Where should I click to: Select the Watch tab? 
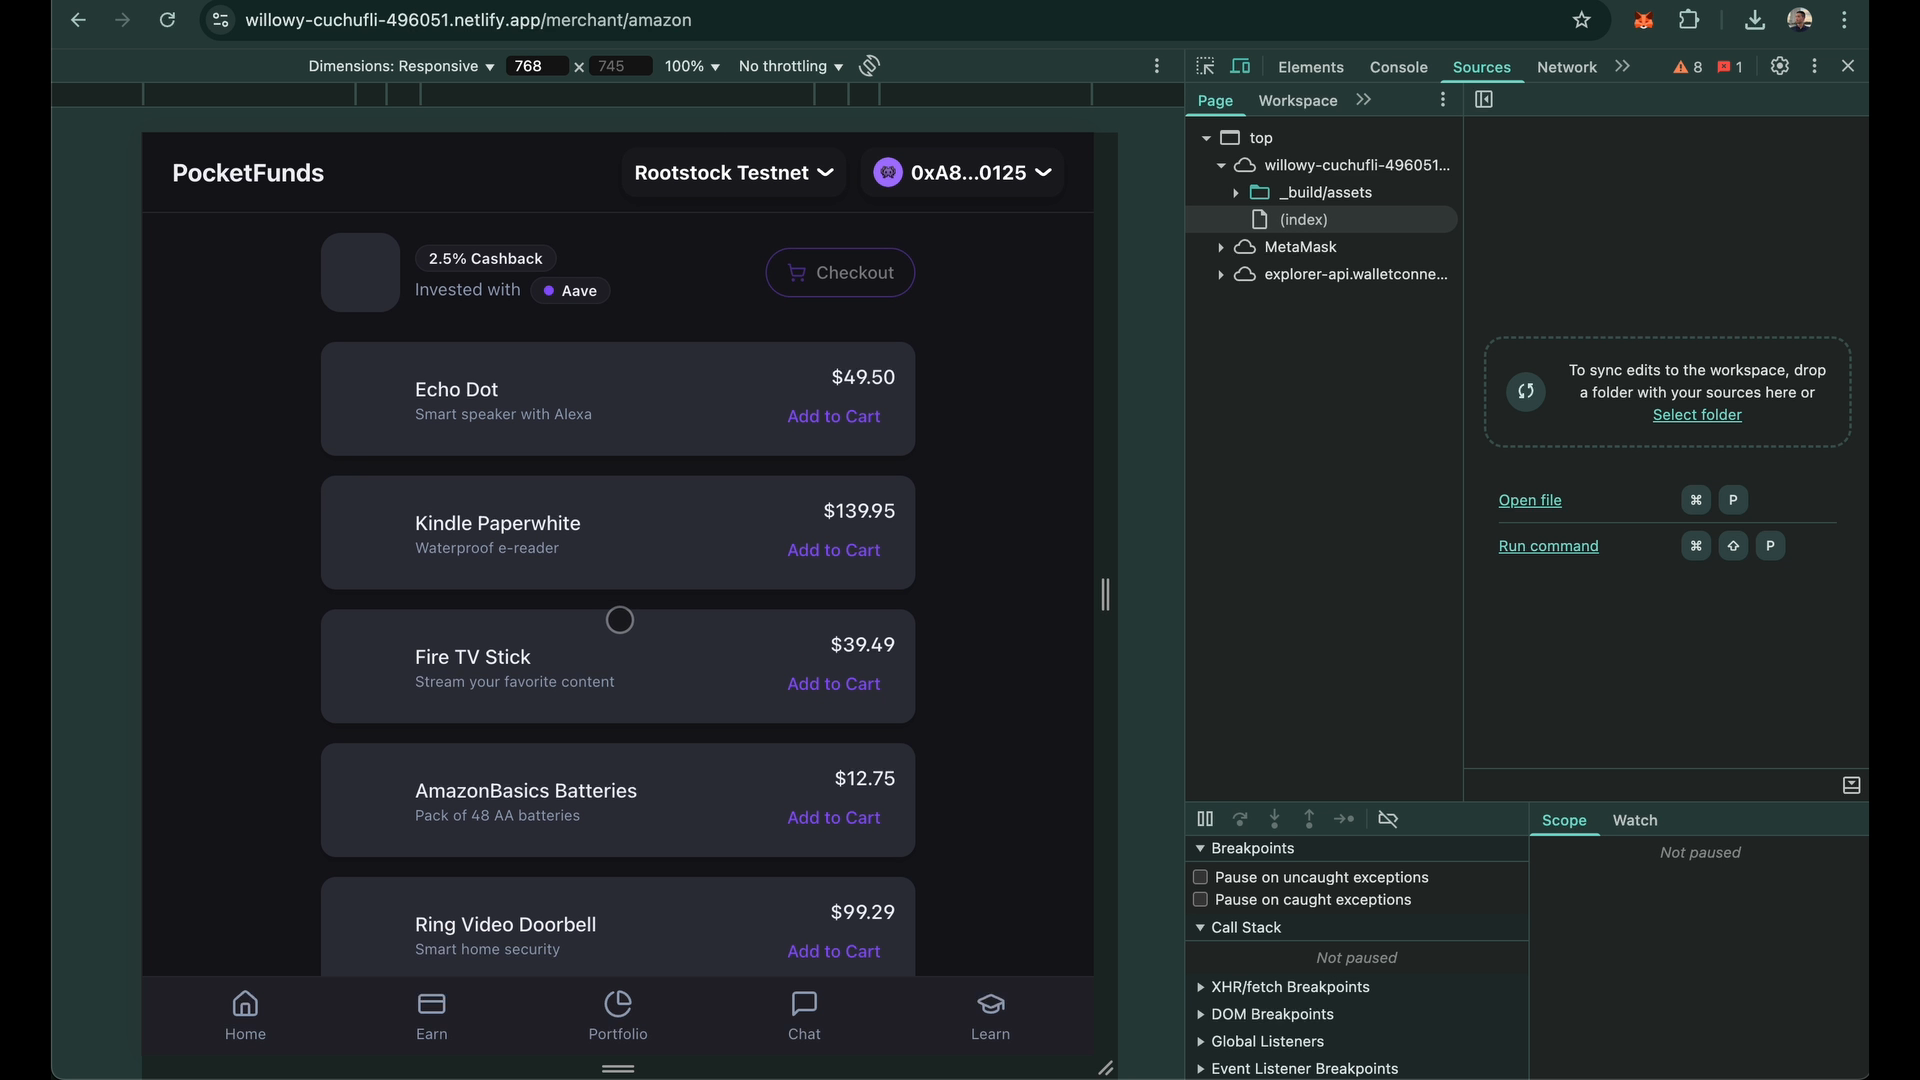[x=1634, y=820]
